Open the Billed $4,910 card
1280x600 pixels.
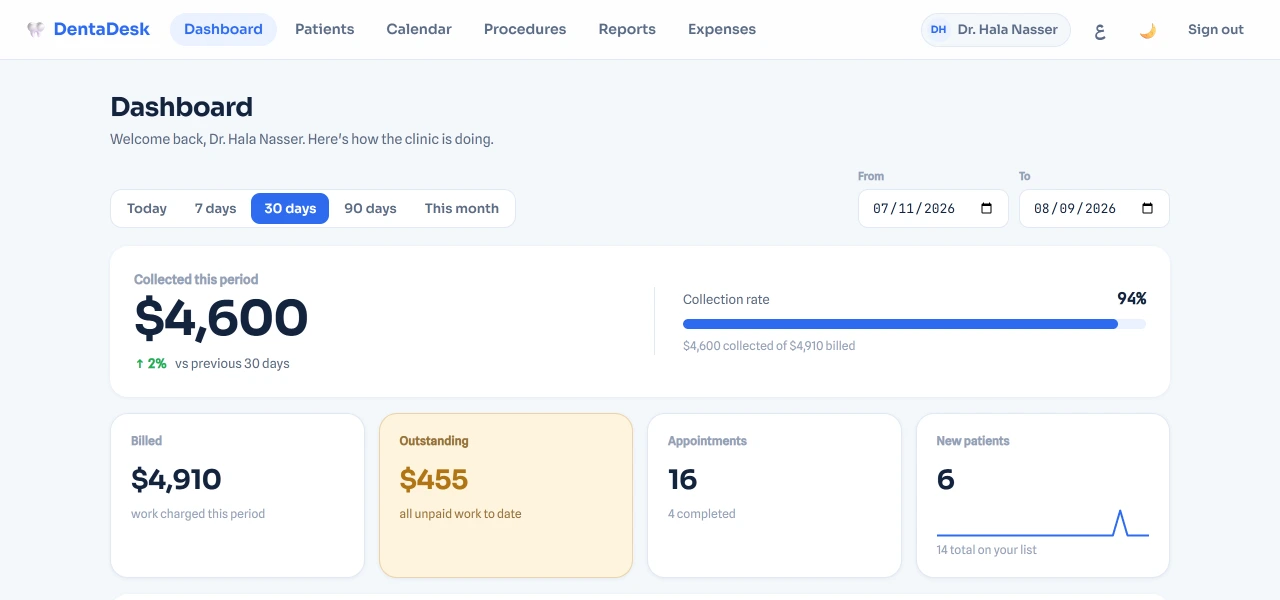click(237, 495)
